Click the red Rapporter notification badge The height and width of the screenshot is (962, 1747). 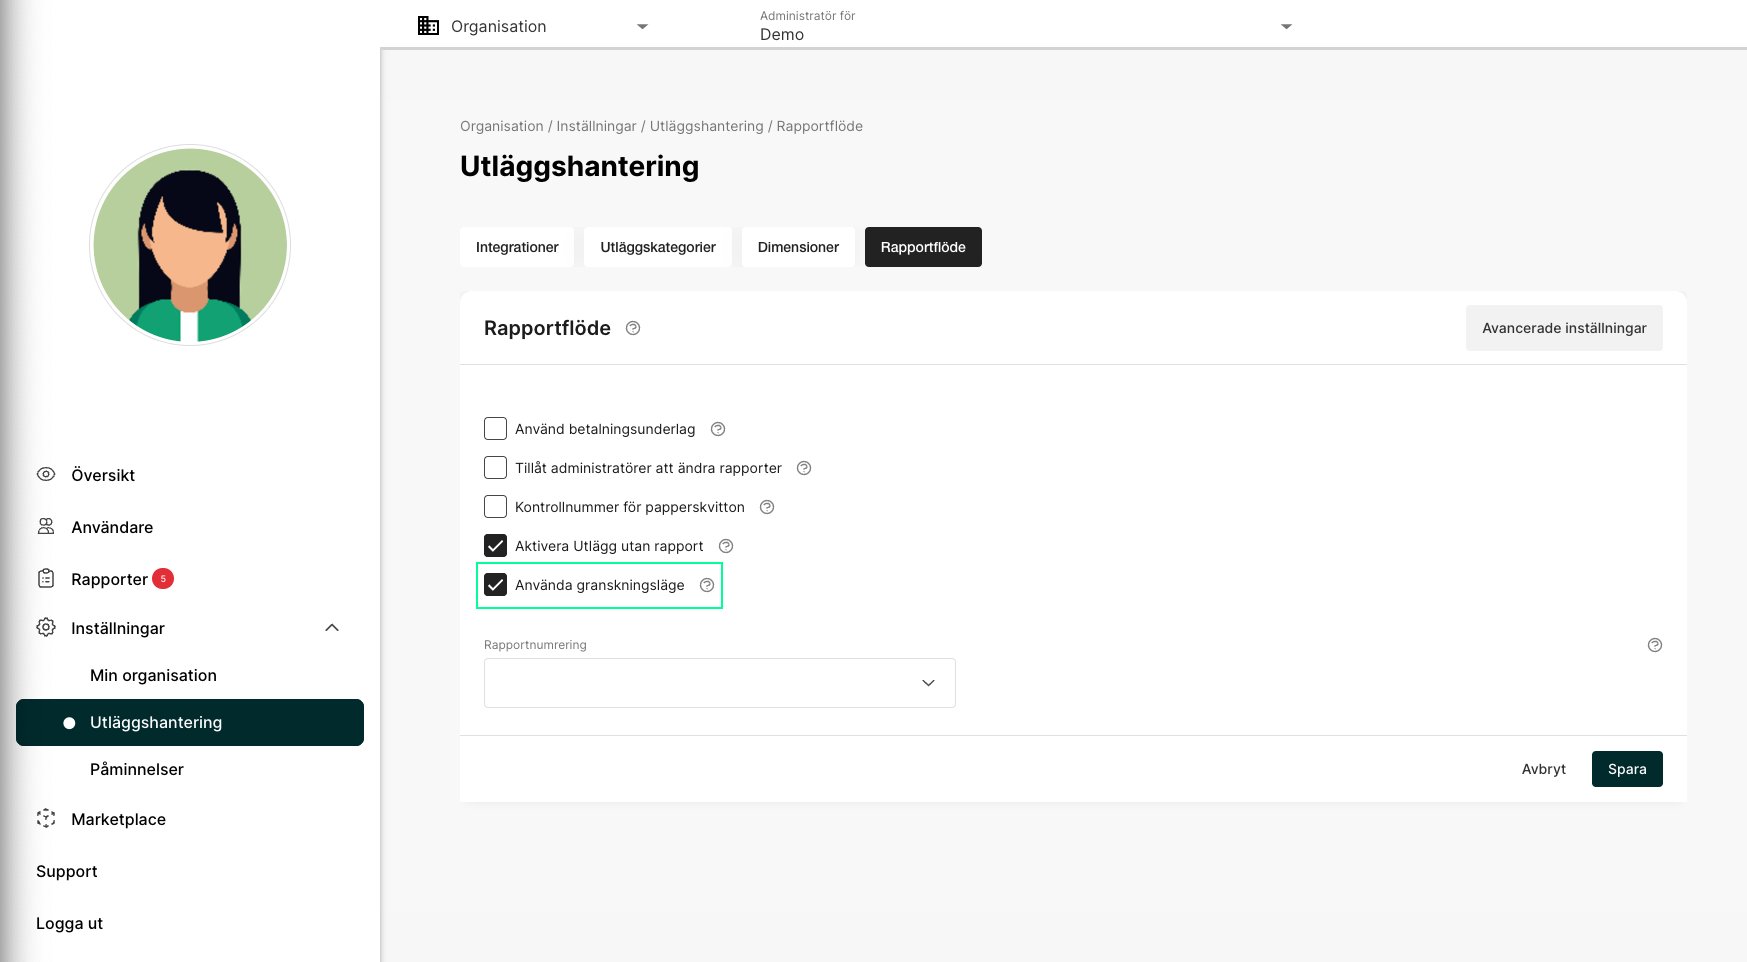tap(163, 578)
